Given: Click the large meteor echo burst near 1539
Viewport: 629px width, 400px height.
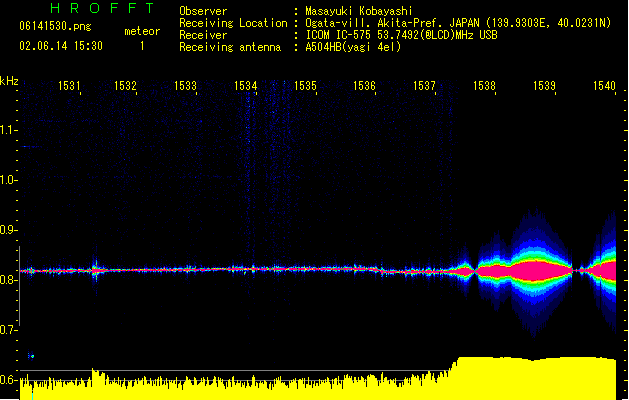Looking at the screenshot, I should (x=536, y=271).
